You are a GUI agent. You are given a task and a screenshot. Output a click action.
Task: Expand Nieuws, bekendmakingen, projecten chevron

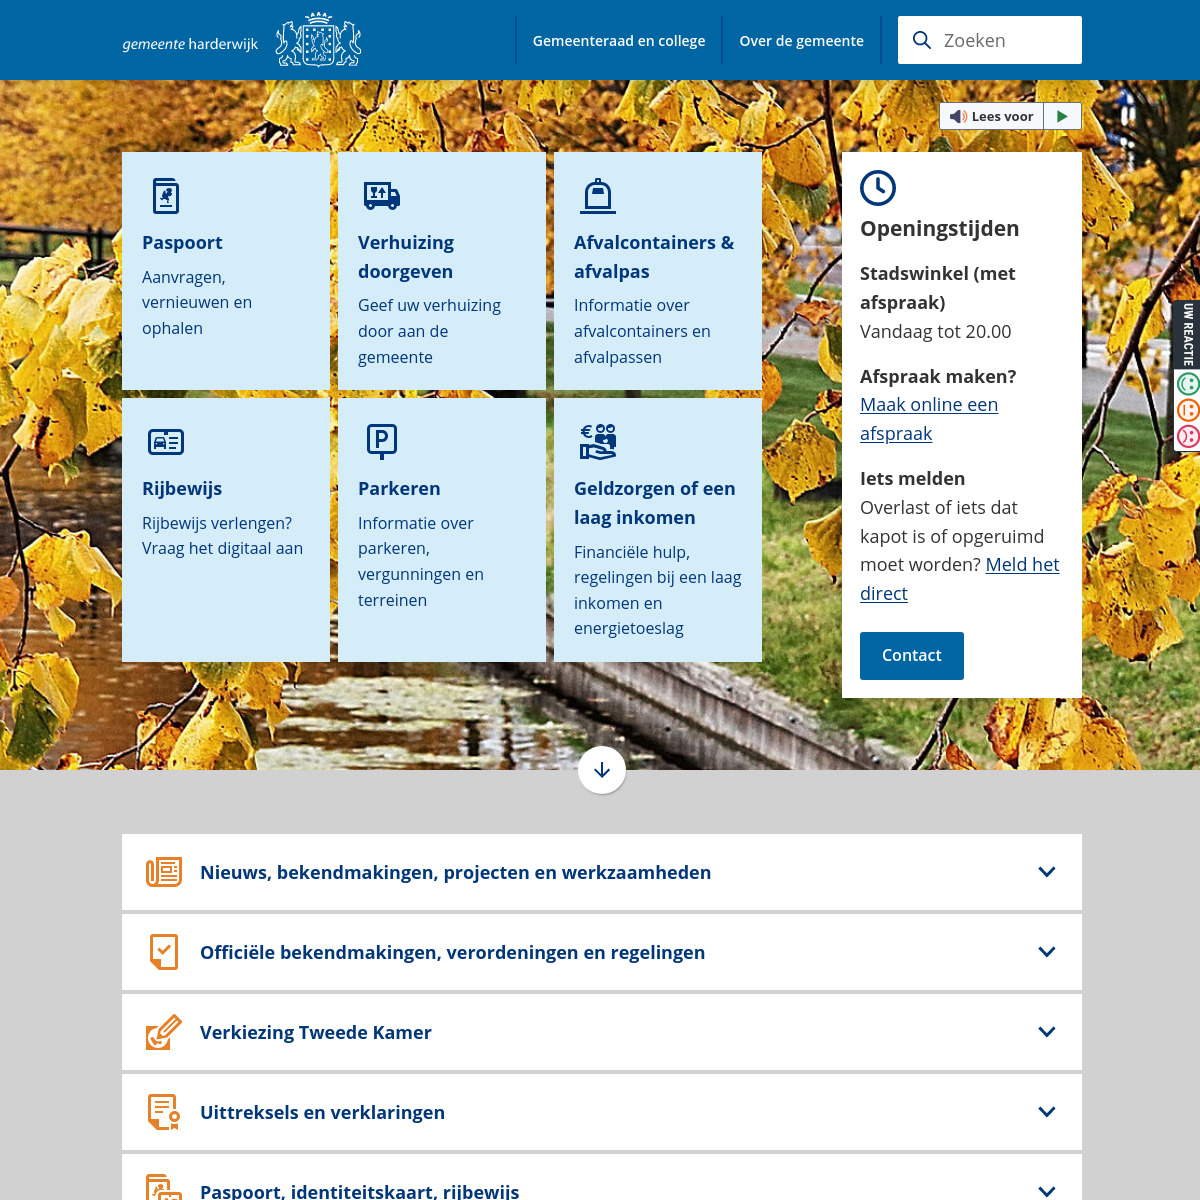click(x=1047, y=872)
